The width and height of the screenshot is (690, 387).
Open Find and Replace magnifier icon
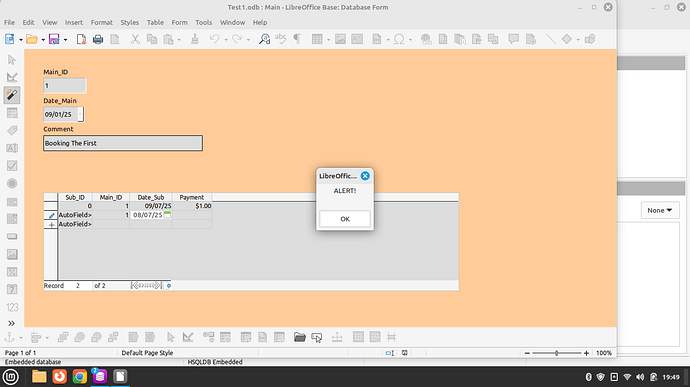(x=264, y=39)
